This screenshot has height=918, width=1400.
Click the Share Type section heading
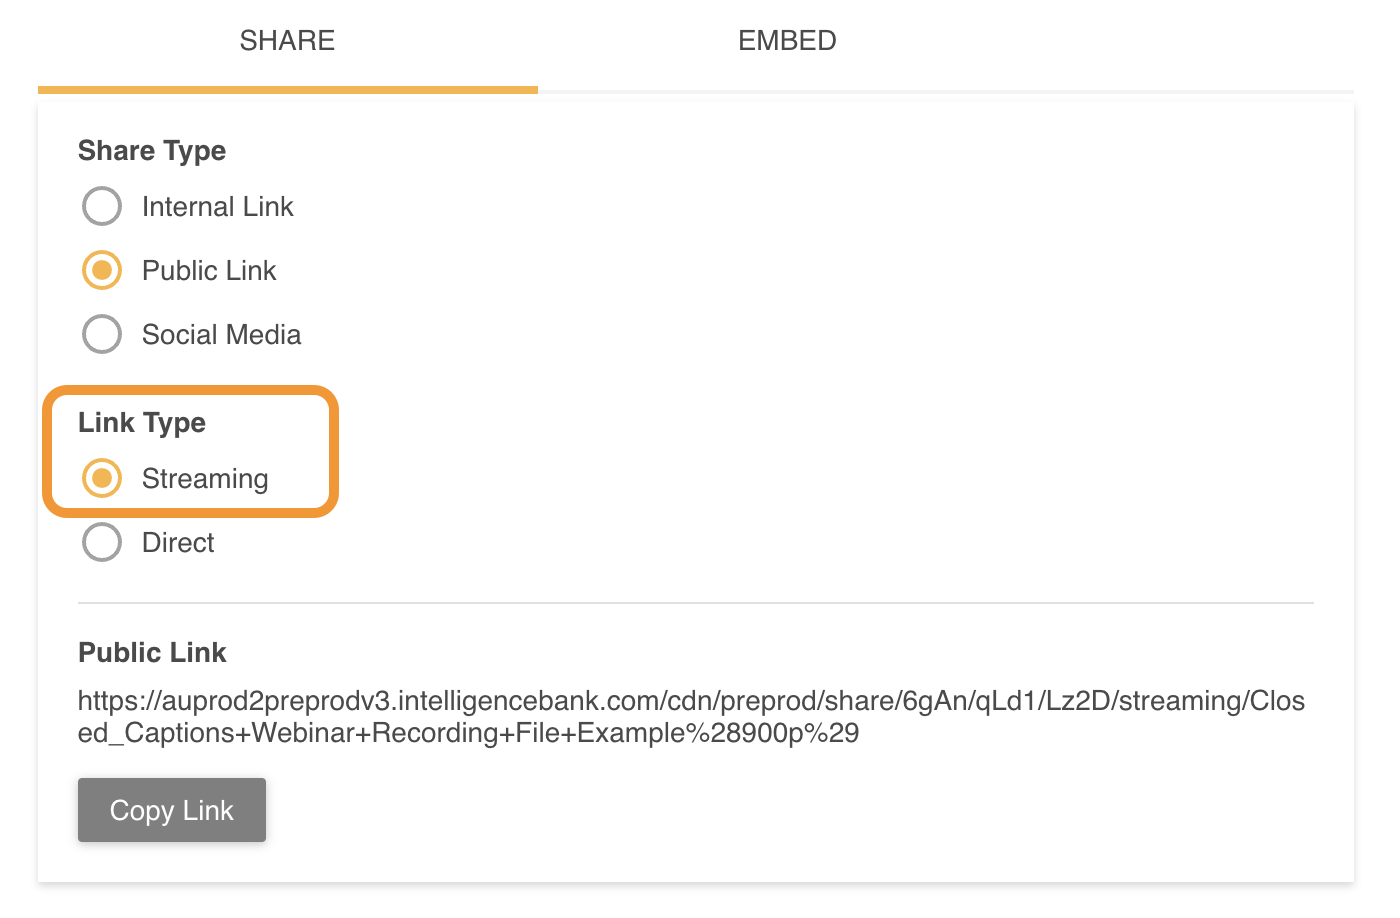point(152,151)
